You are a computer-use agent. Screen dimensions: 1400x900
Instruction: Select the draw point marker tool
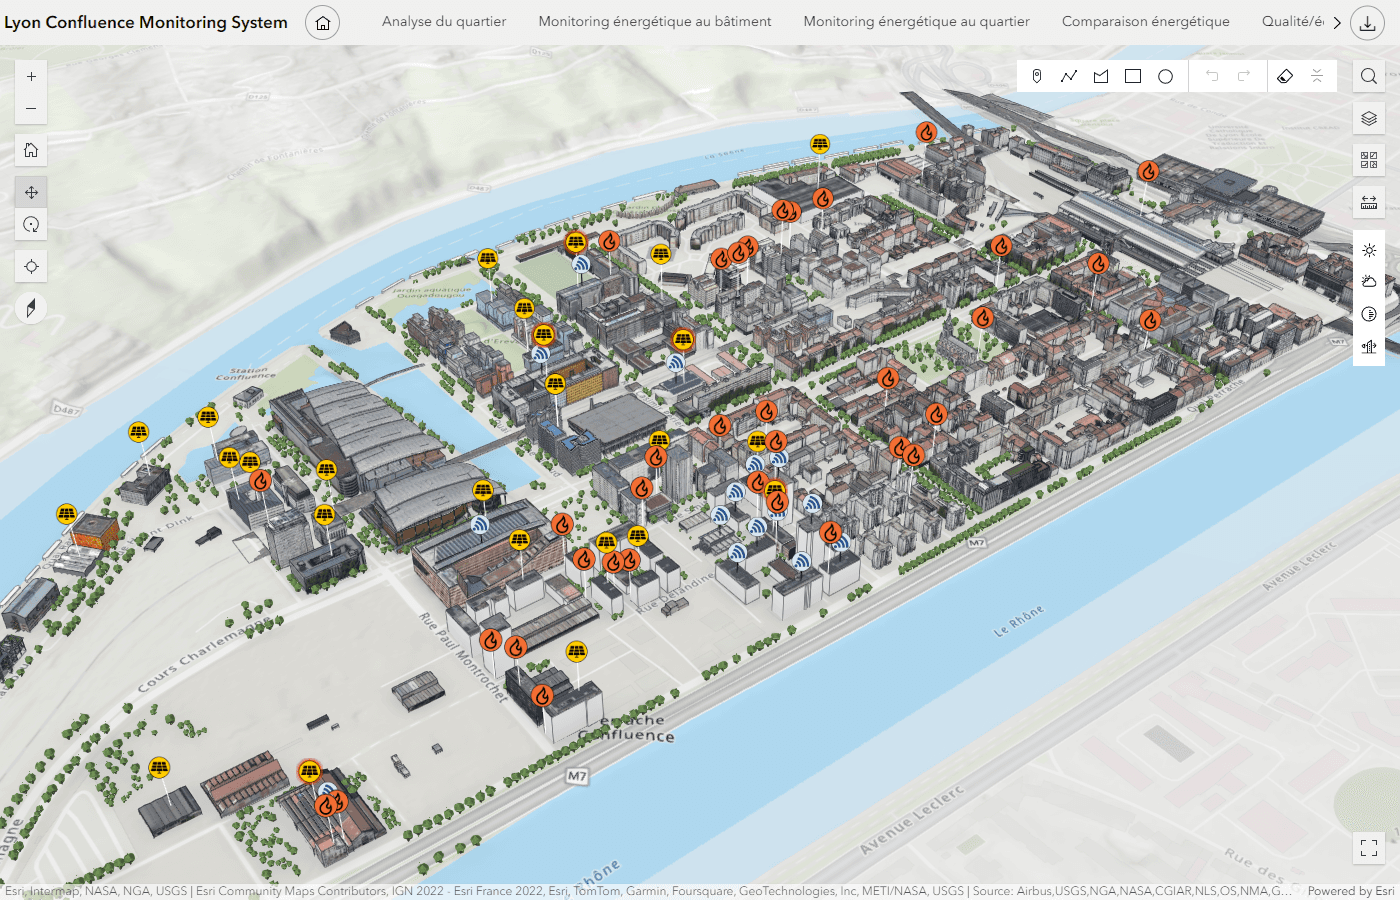click(1037, 76)
